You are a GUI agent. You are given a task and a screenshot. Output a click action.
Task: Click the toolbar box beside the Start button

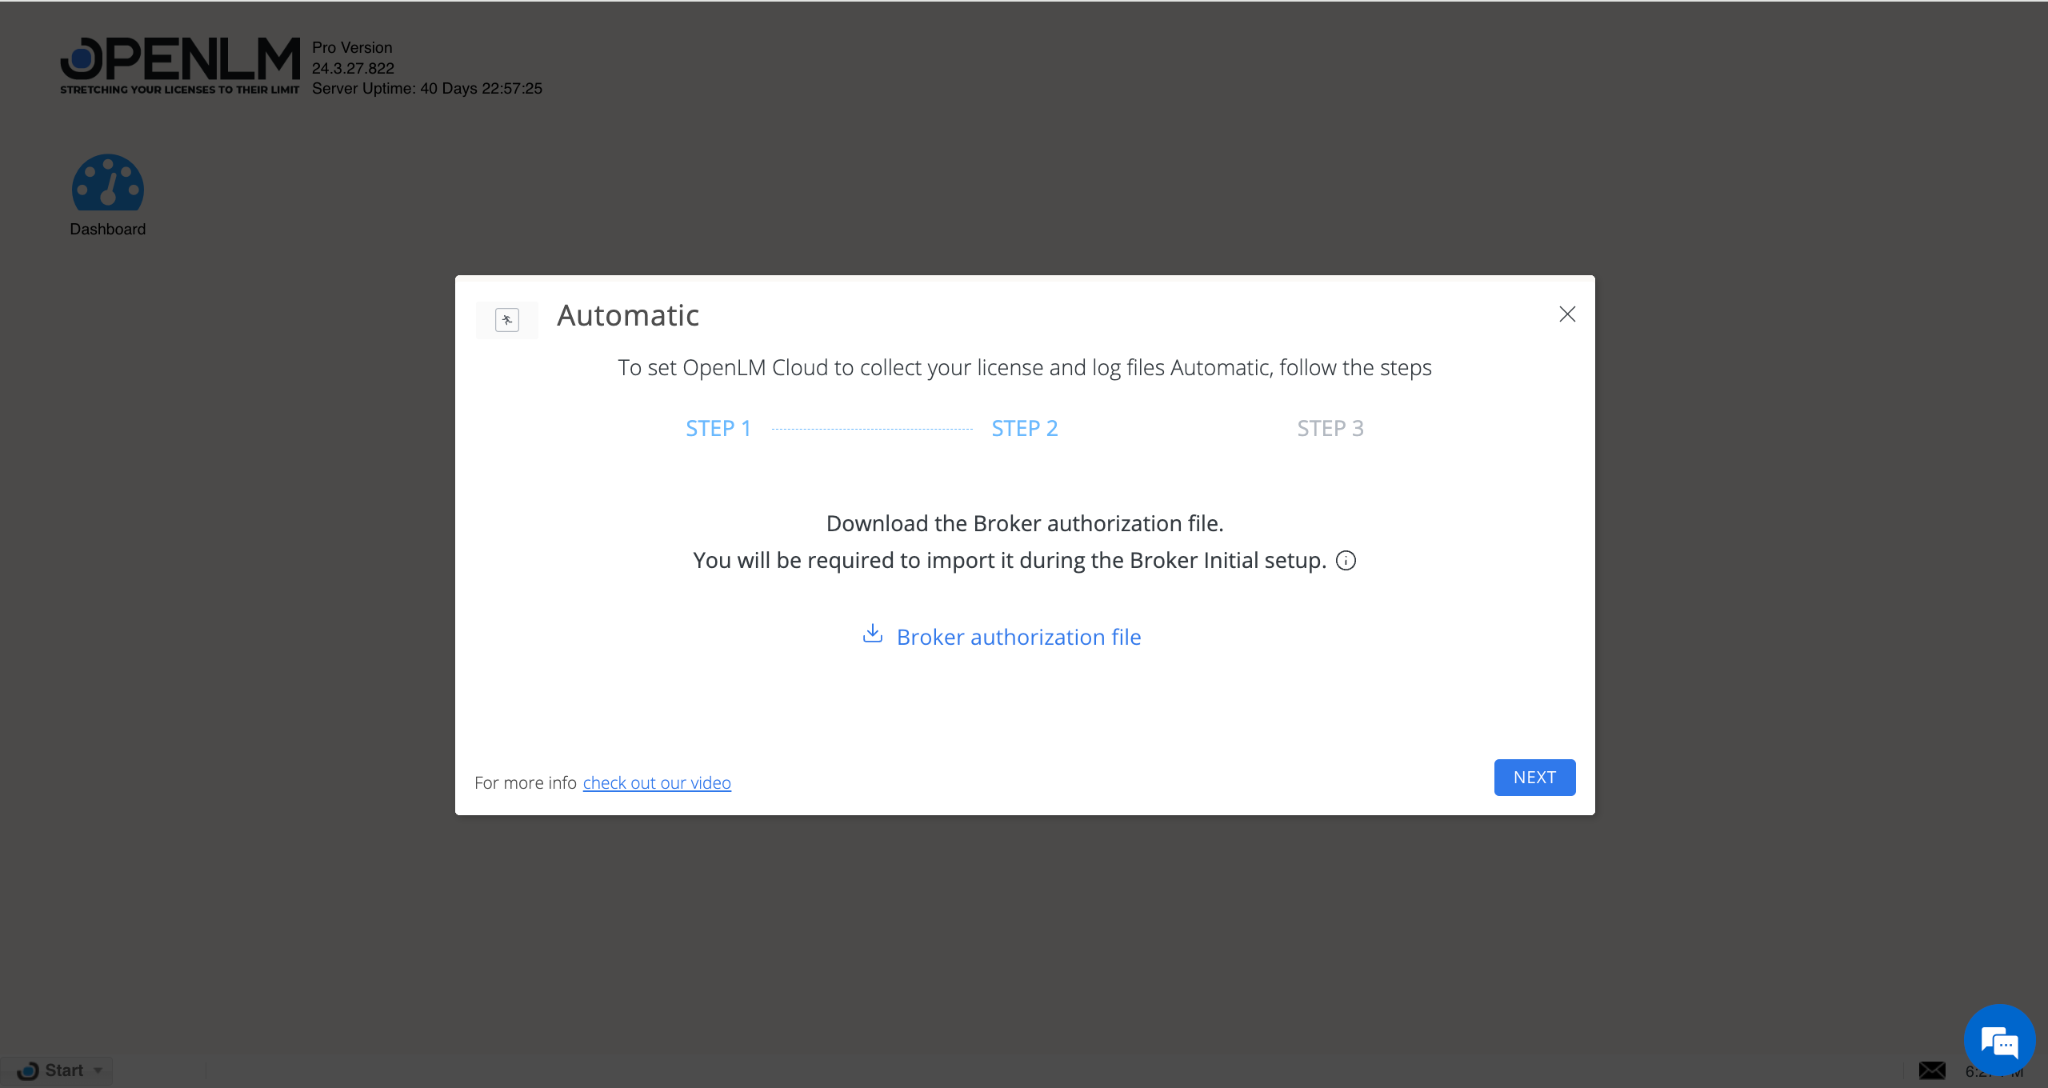(160, 1070)
